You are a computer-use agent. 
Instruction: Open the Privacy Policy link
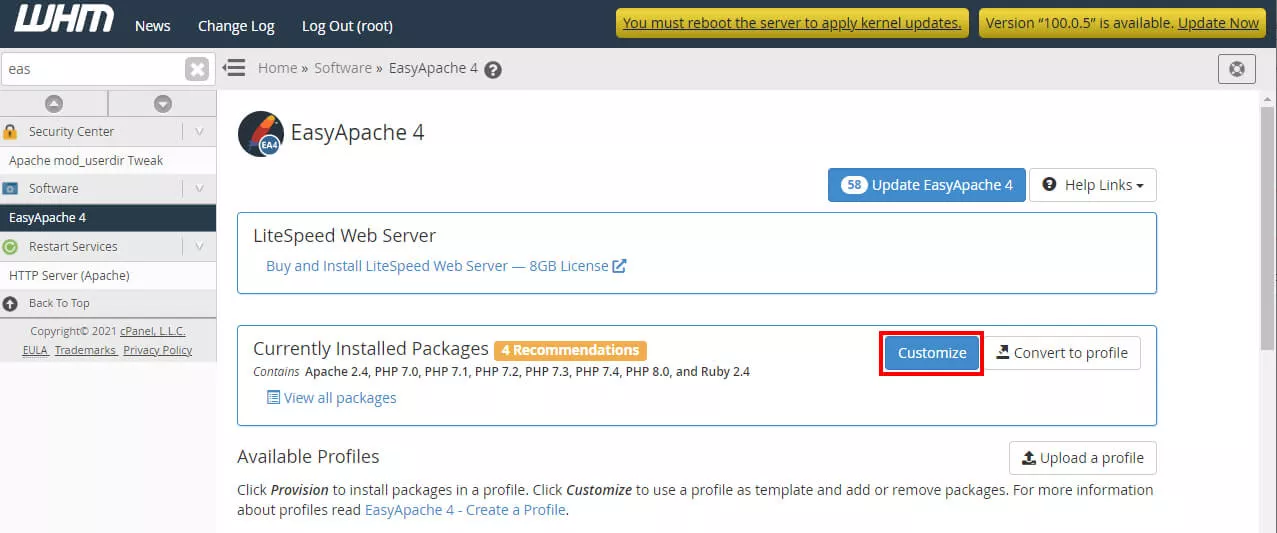click(x=158, y=350)
